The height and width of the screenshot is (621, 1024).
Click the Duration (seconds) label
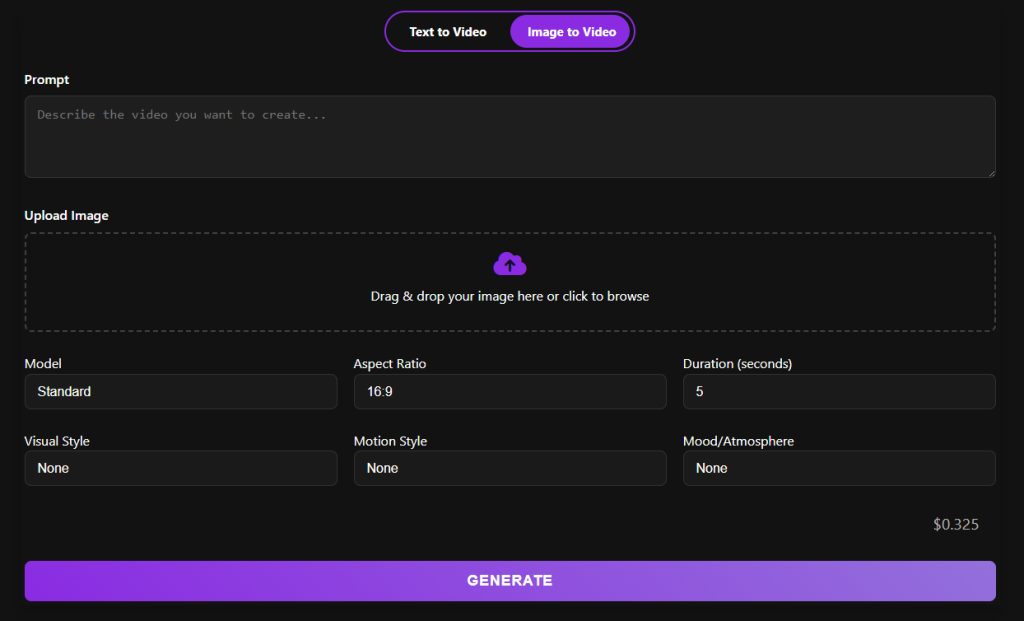[x=737, y=364]
